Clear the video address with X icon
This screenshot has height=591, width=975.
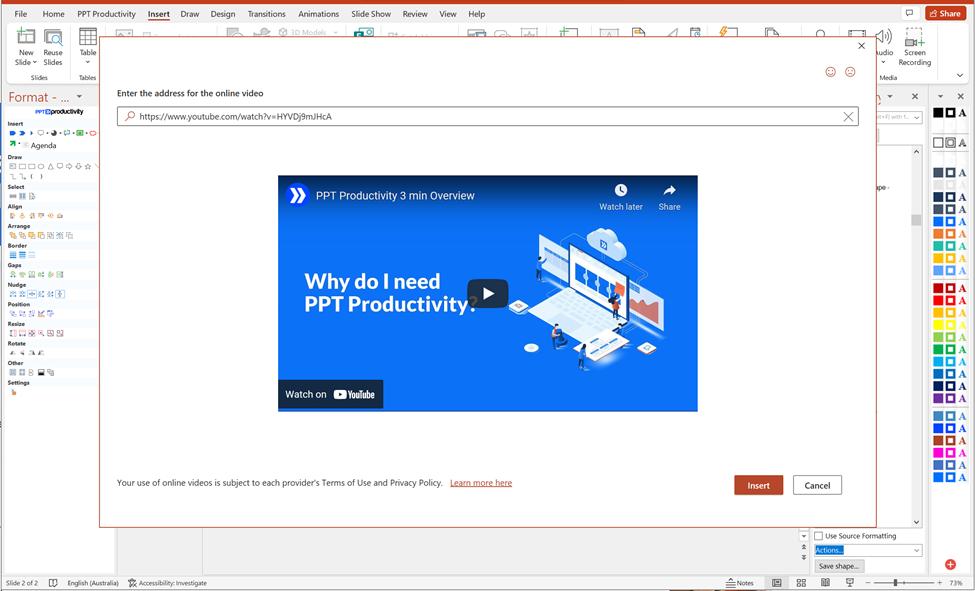click(848, 116)
